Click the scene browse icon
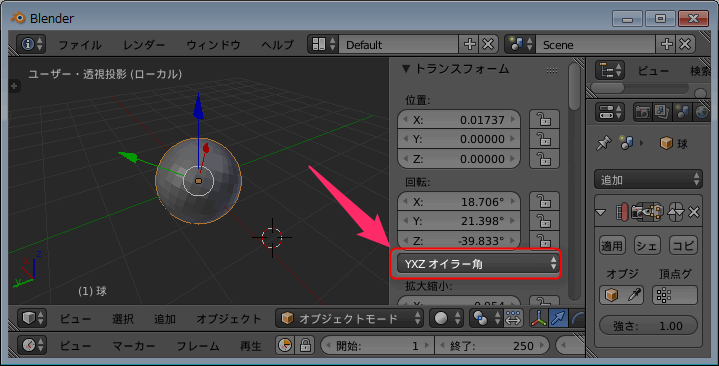The width and height of the screenshot is (719, 366). tap(520, 44)
